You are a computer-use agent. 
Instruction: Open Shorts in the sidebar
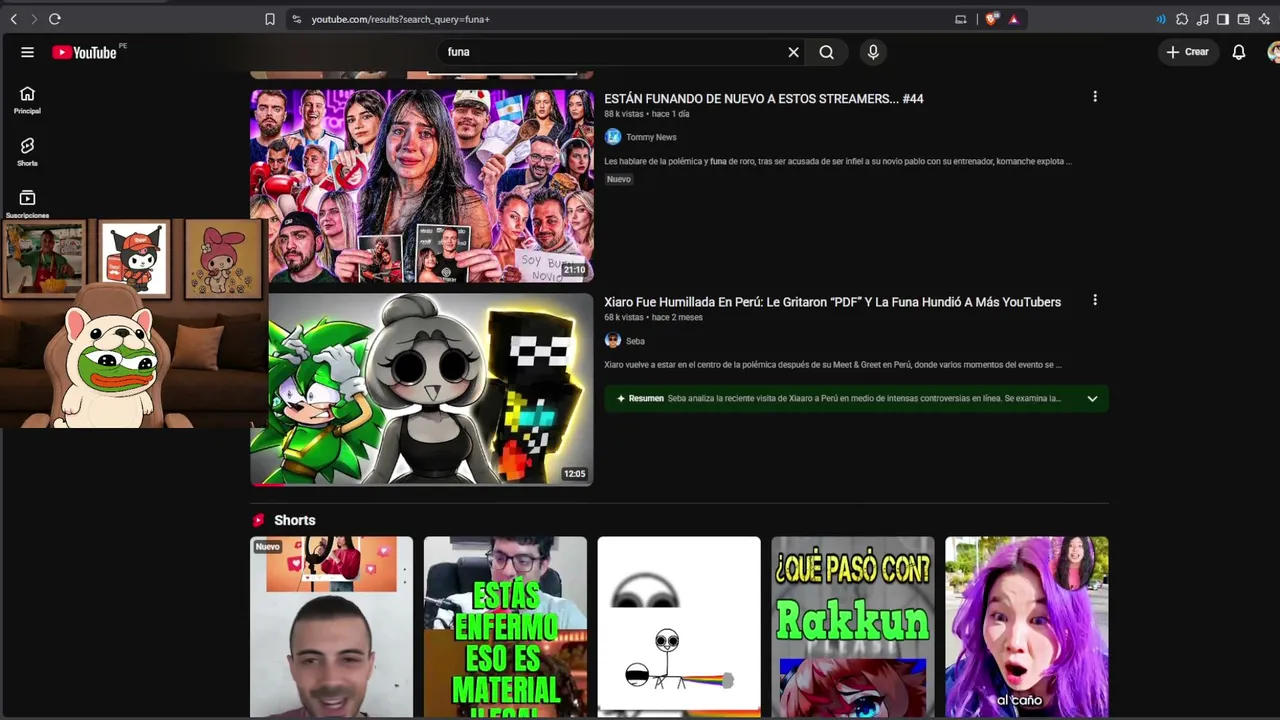pyautogui.click(x=27, y=152)
